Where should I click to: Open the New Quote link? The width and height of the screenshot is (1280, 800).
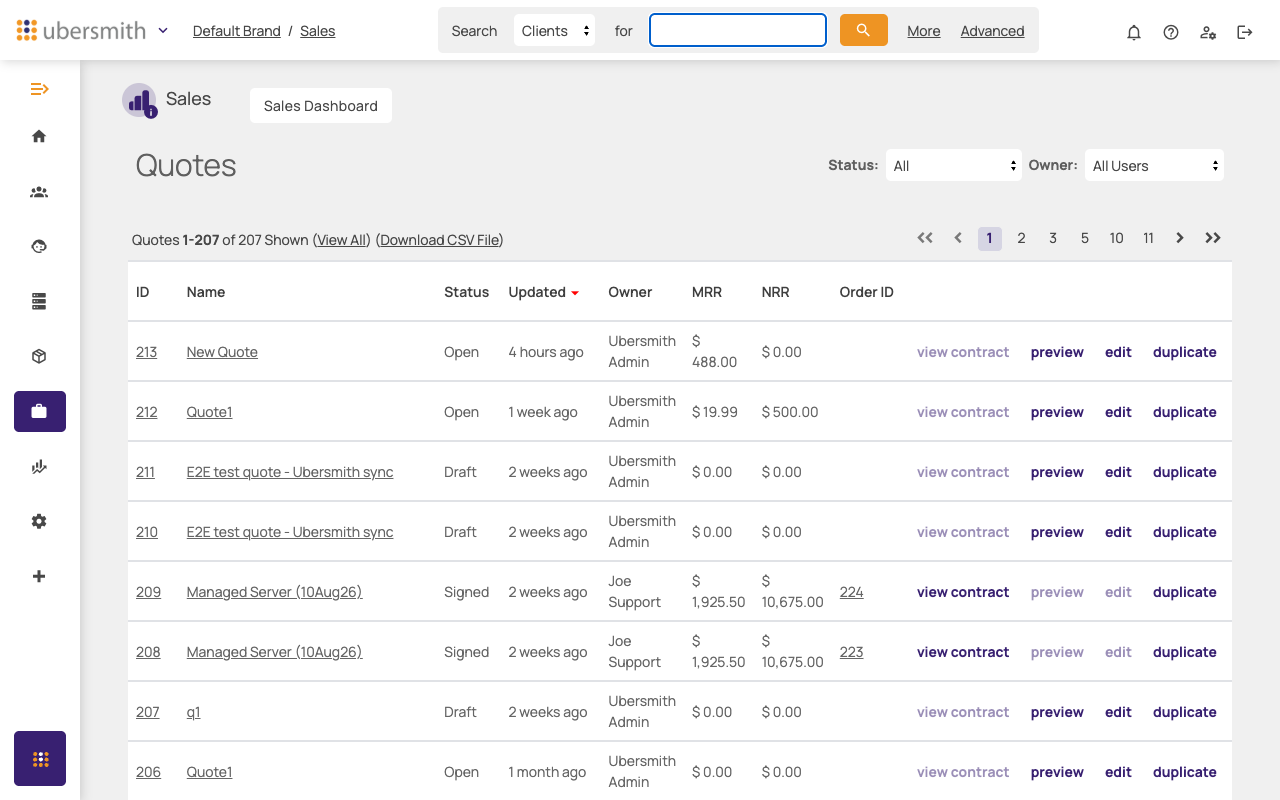coord(222,352)
